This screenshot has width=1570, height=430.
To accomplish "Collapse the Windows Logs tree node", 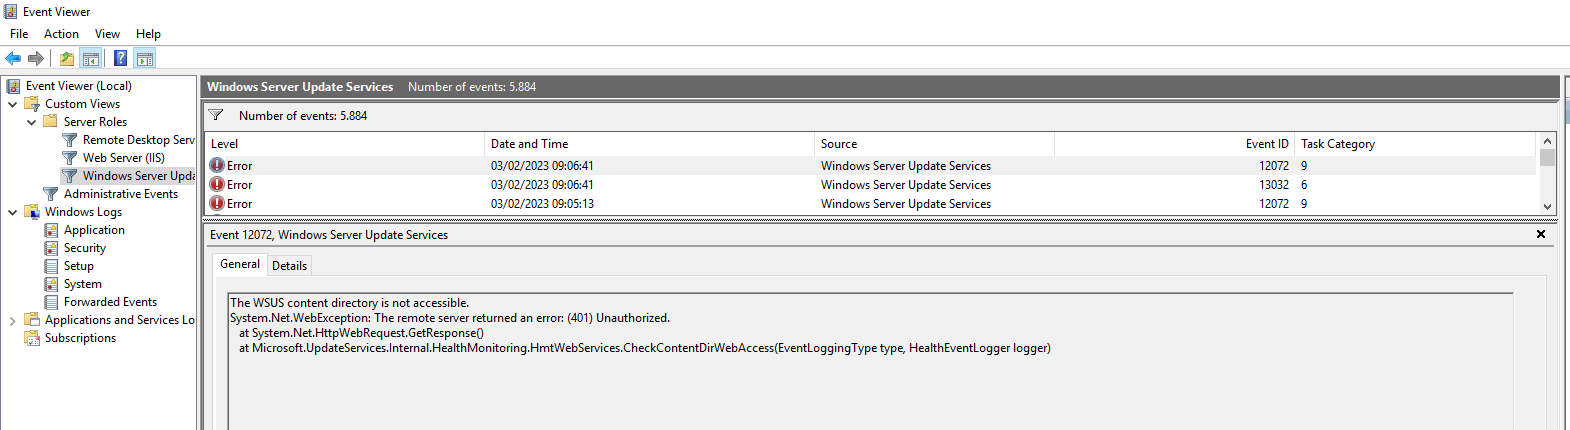I will (x=12, y=212).
